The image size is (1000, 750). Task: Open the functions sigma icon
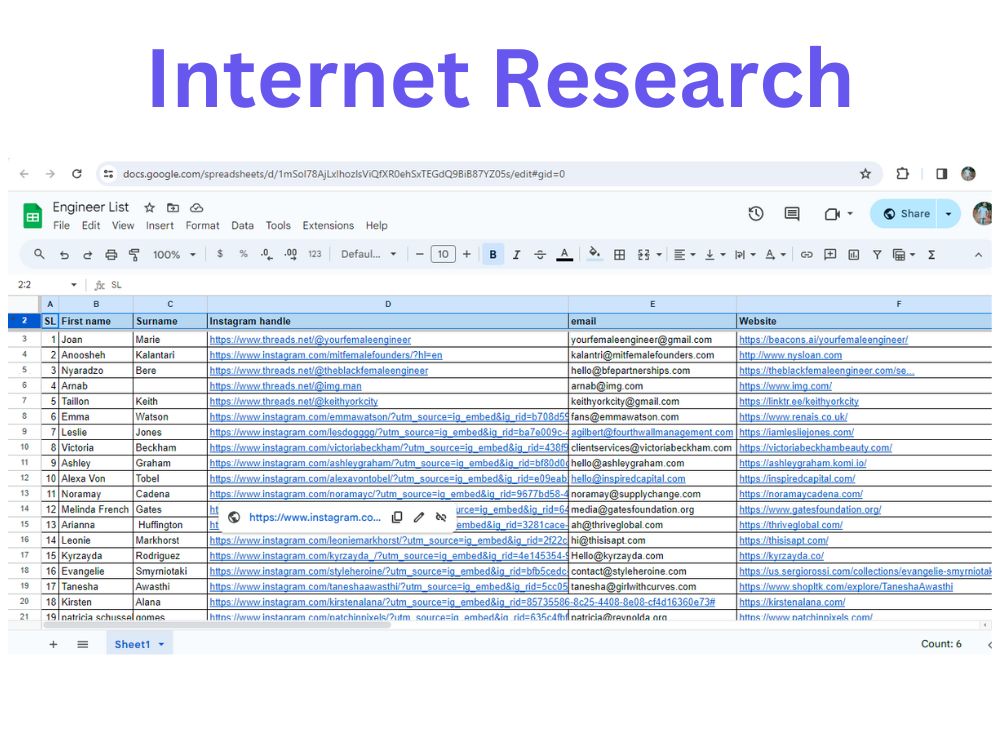tap(931, 254)
